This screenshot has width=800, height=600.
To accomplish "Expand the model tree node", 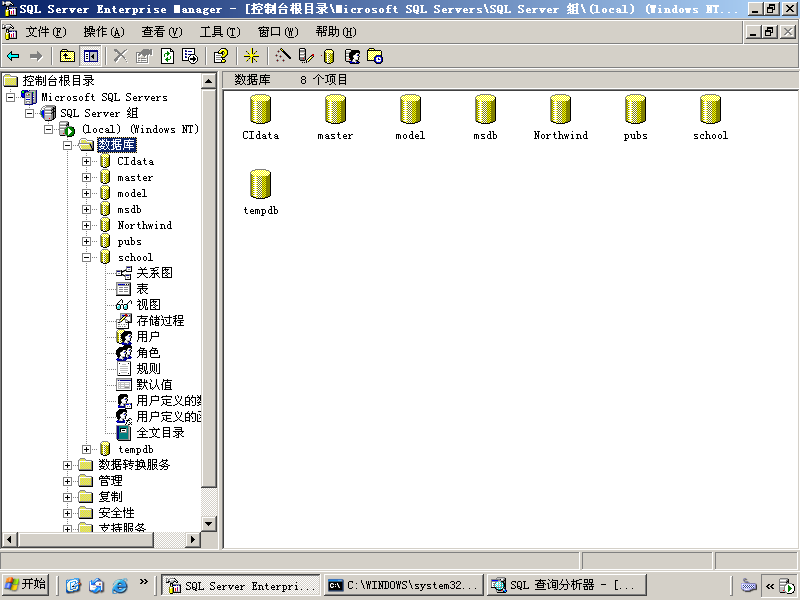I will [x=86, y=193].
